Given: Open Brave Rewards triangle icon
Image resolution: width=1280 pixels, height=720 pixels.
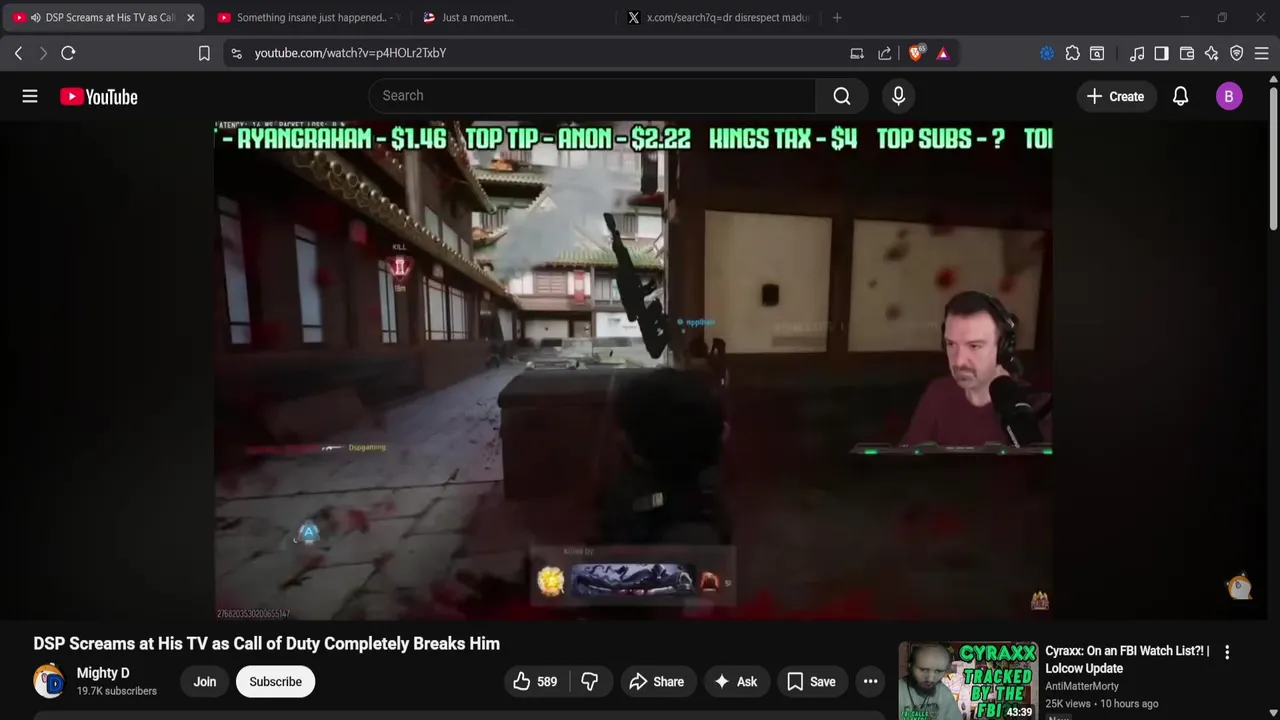Looking at the screenshot, I should (943, 53).
